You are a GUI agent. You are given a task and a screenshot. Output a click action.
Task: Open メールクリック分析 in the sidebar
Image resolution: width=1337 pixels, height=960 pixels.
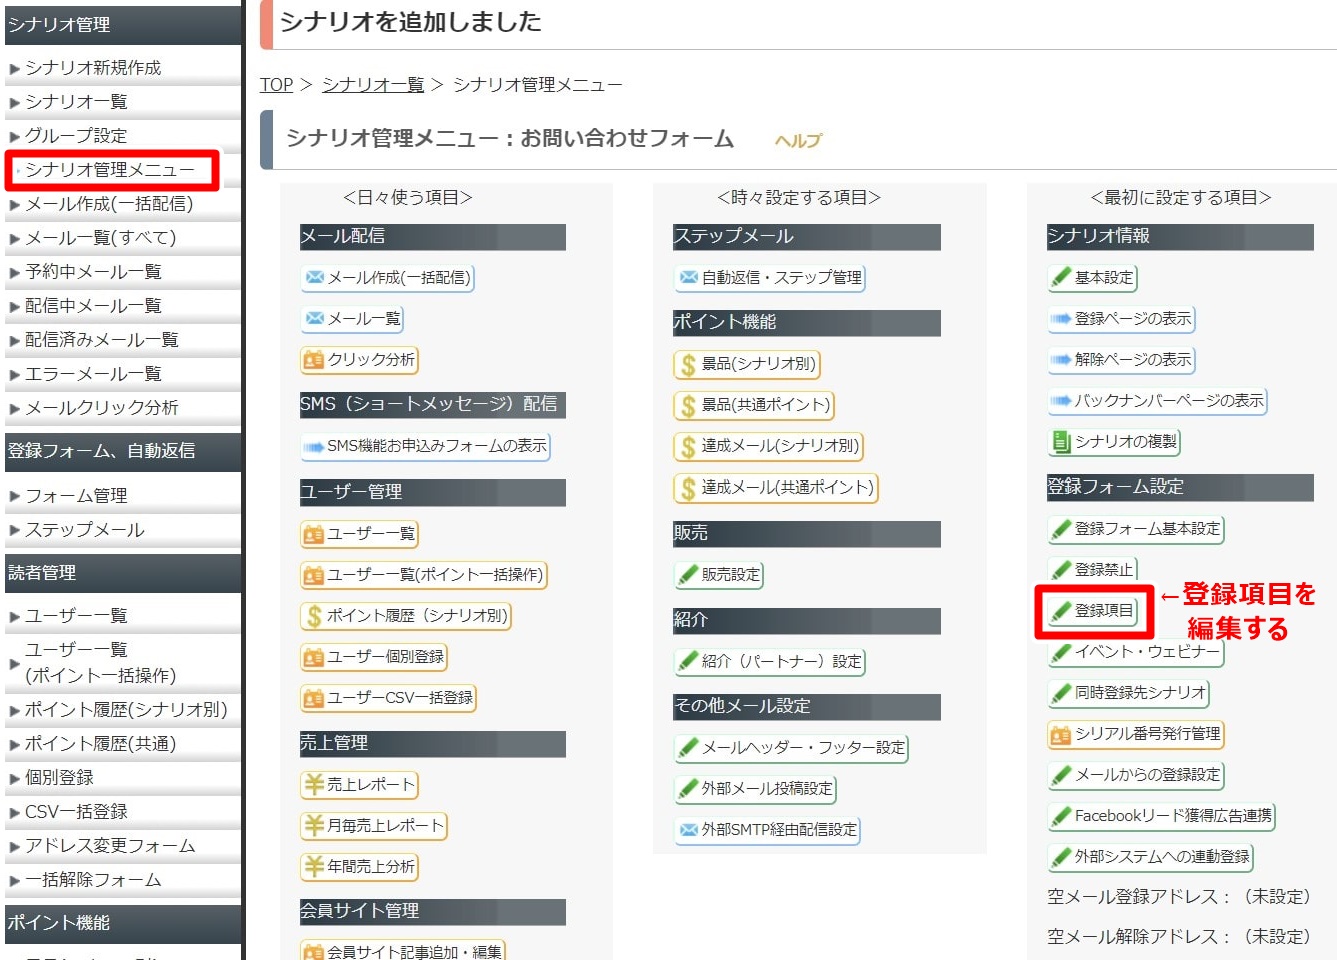pyautogui.click(x=102, y=408)
